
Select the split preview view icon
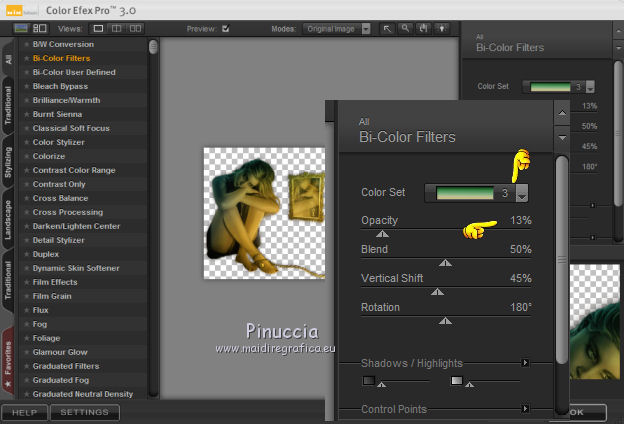(116, 29)
